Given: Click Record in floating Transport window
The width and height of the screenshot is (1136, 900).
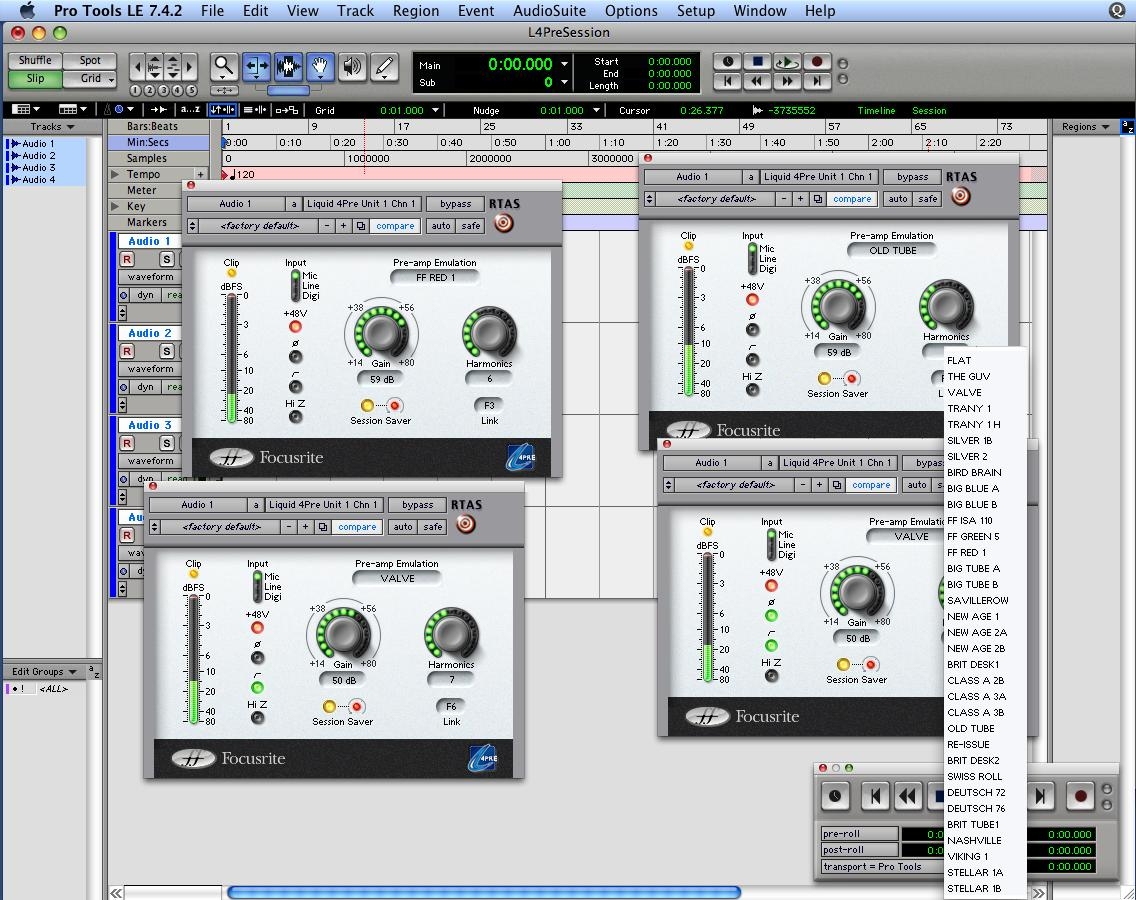Looking at the screenshot, I should 1079,796.
